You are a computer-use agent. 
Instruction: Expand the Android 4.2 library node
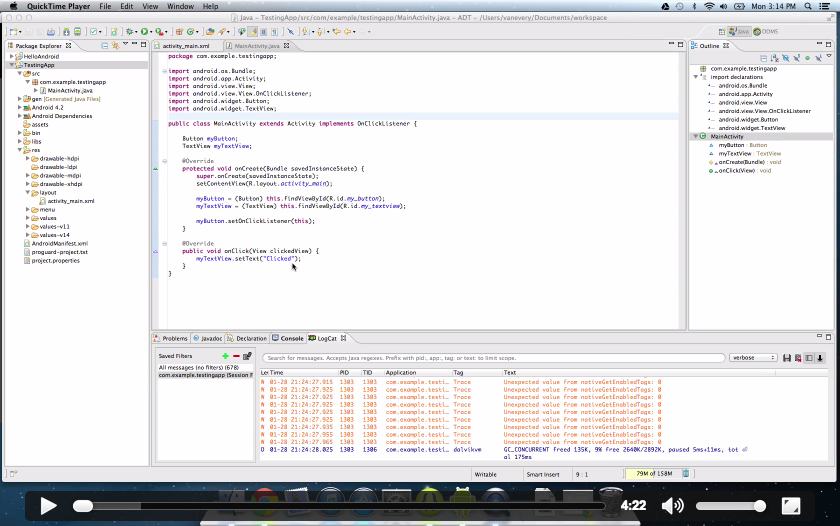[x=20, y=107]
